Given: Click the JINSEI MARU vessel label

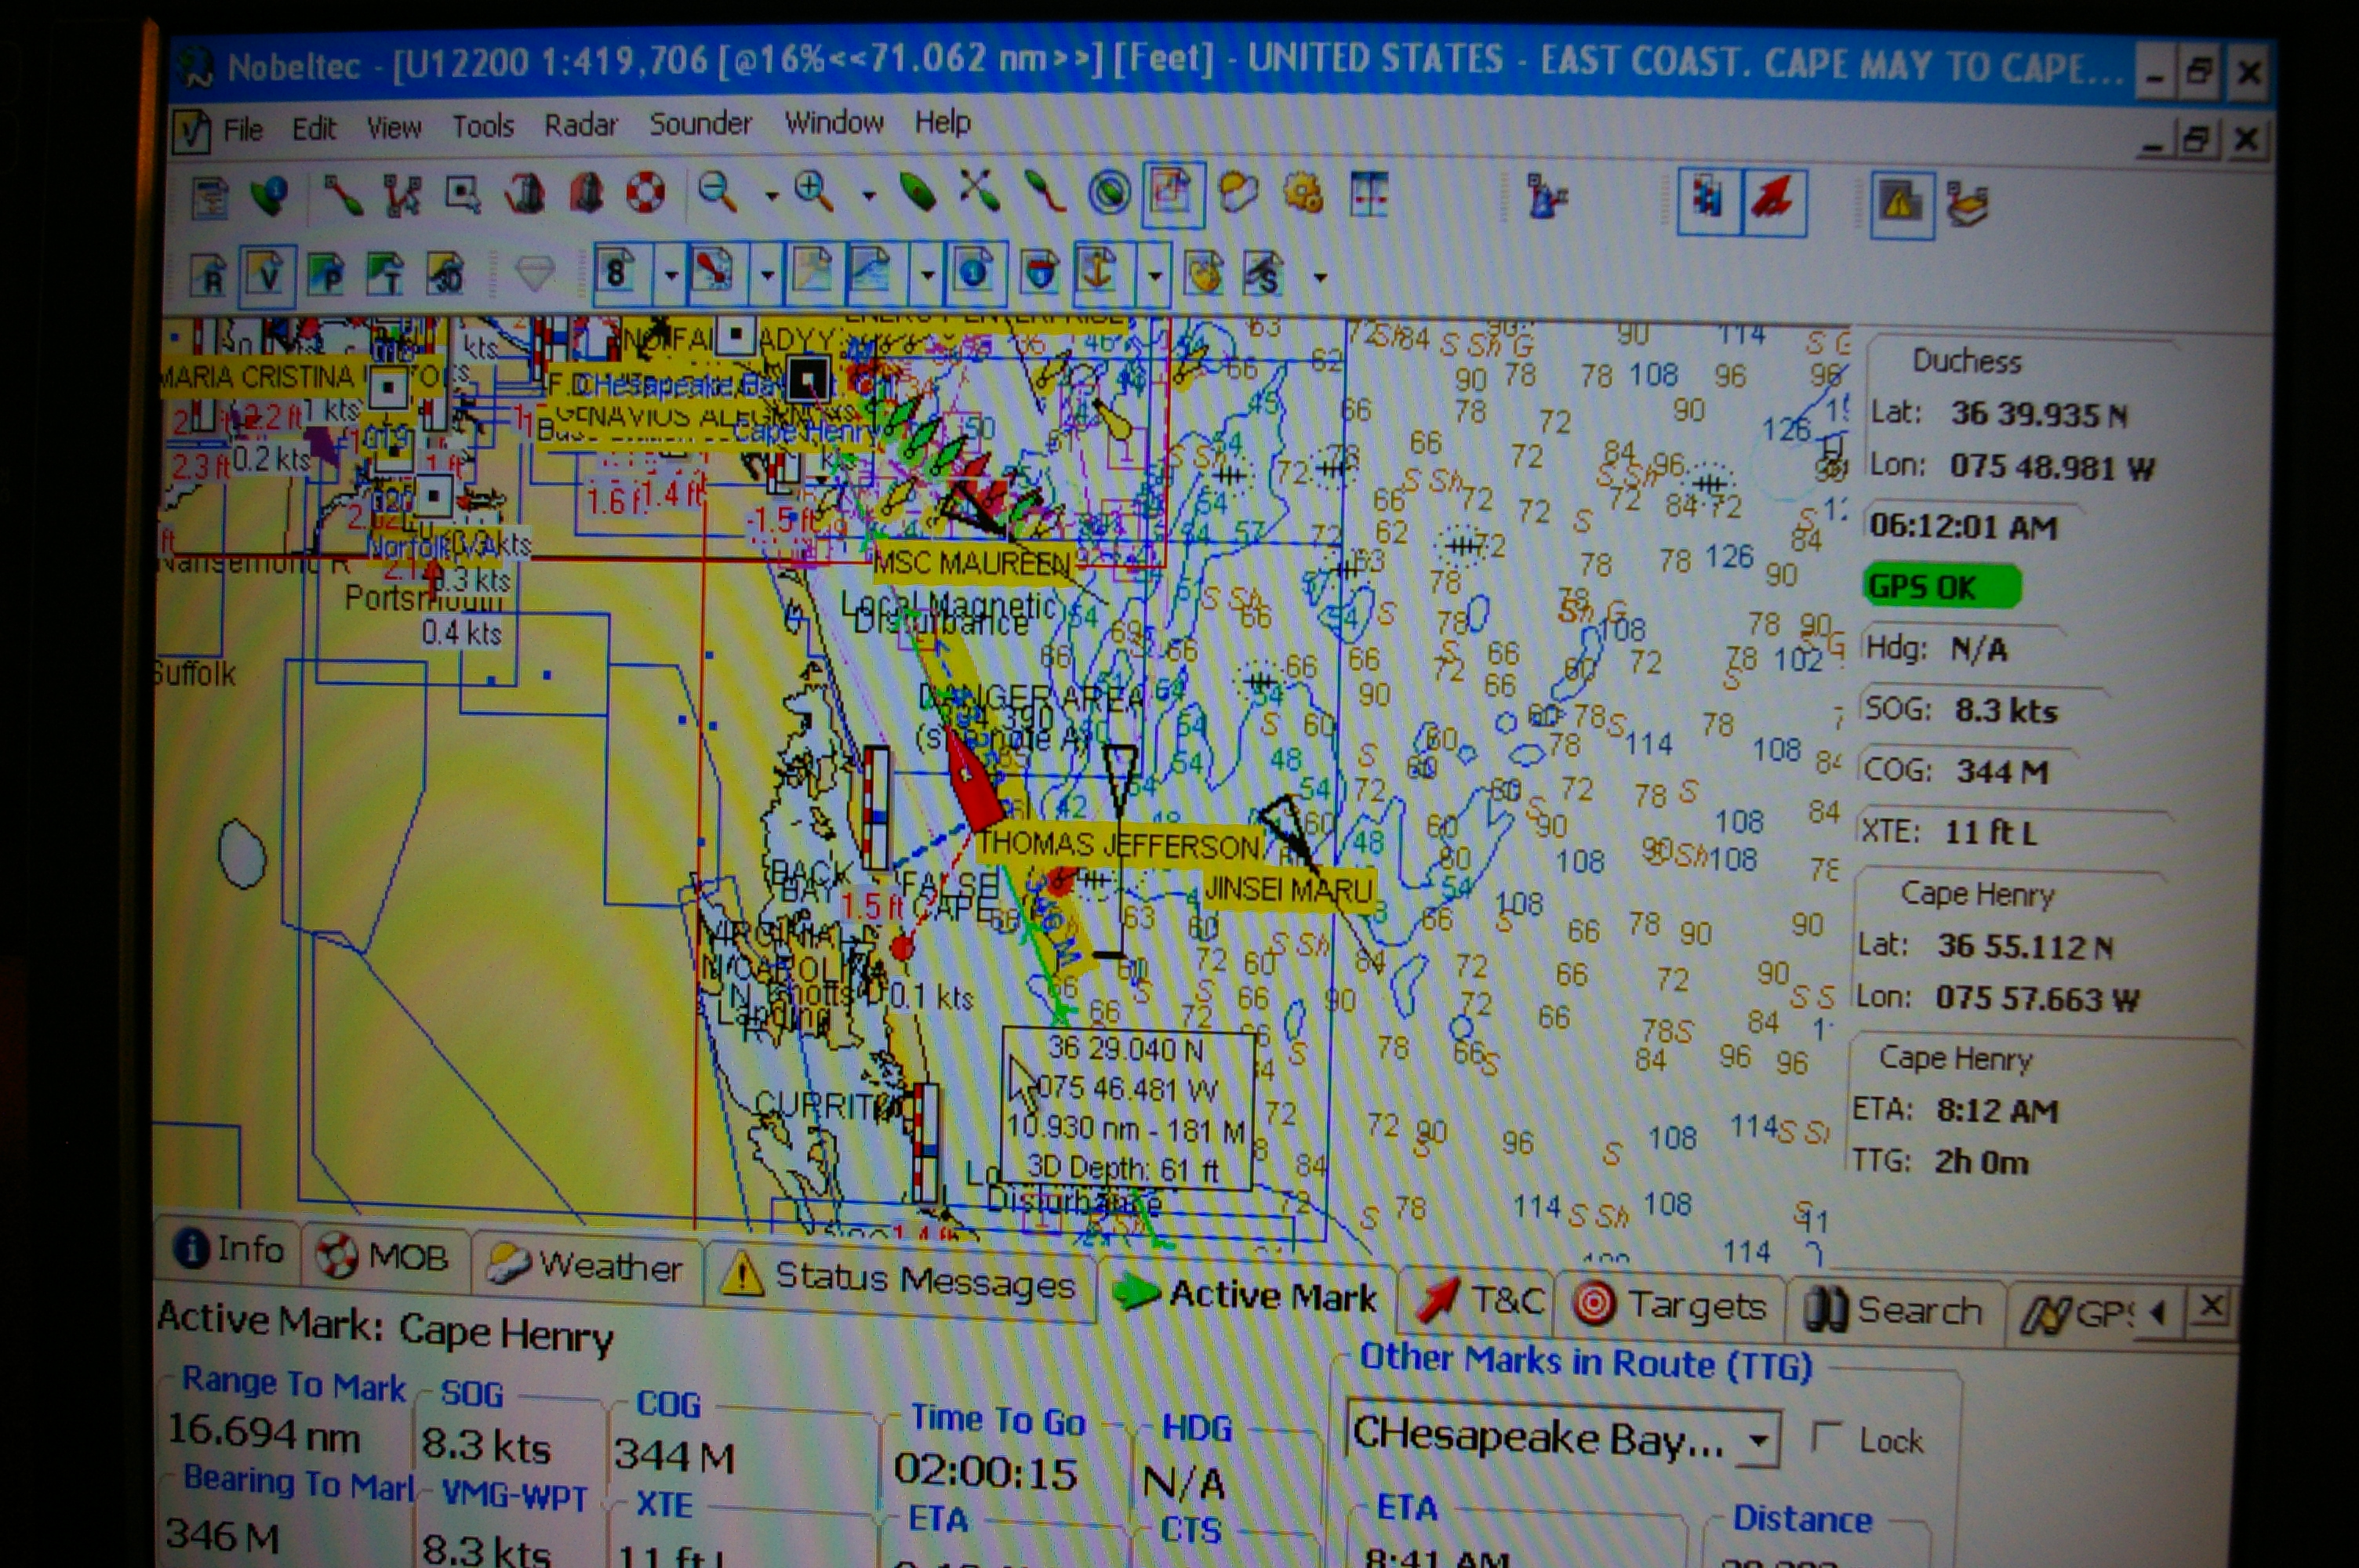Looking at the screenshot, I should (1288, 888).
